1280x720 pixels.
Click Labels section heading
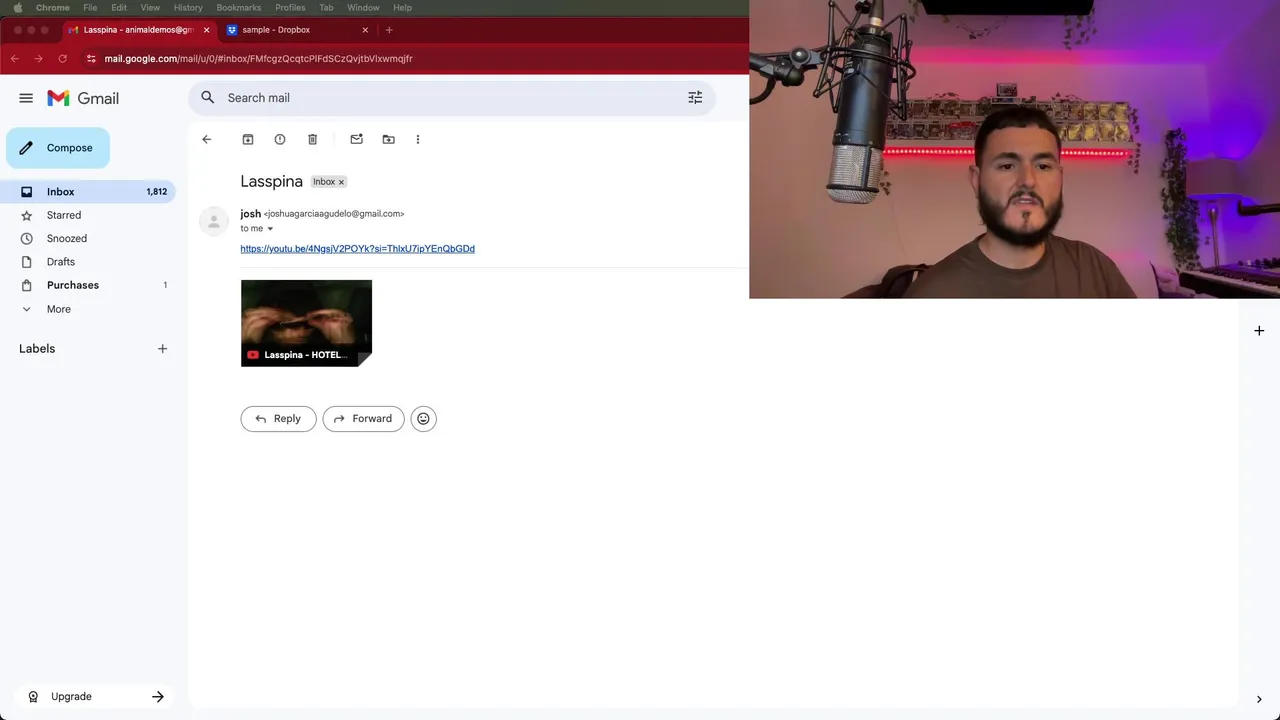[37, 349]
